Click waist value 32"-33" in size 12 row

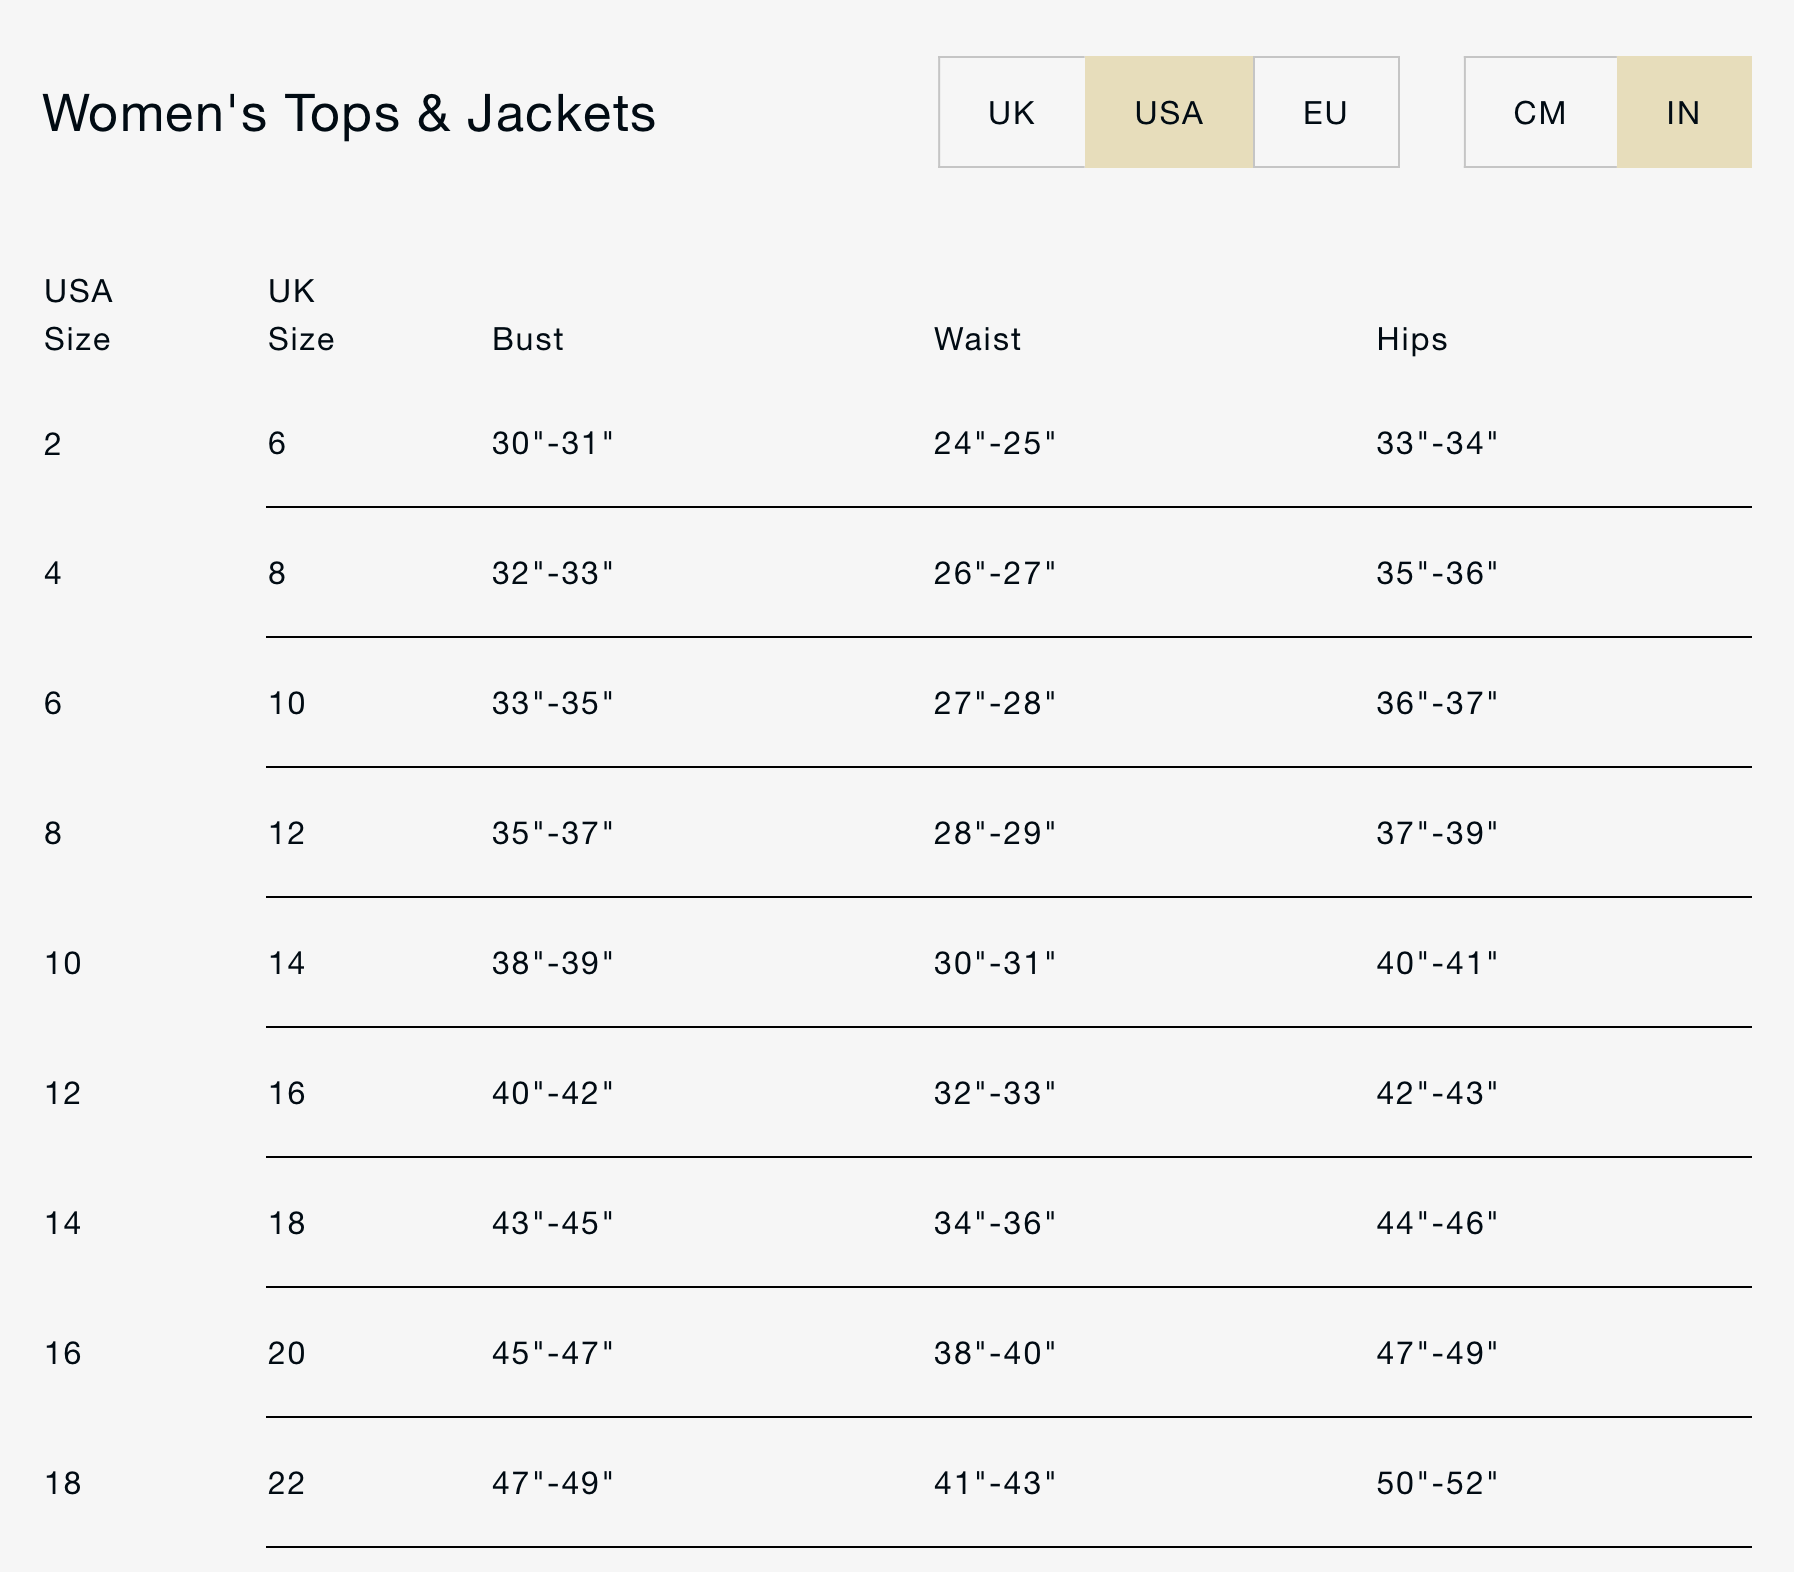tap(994, 1093)
